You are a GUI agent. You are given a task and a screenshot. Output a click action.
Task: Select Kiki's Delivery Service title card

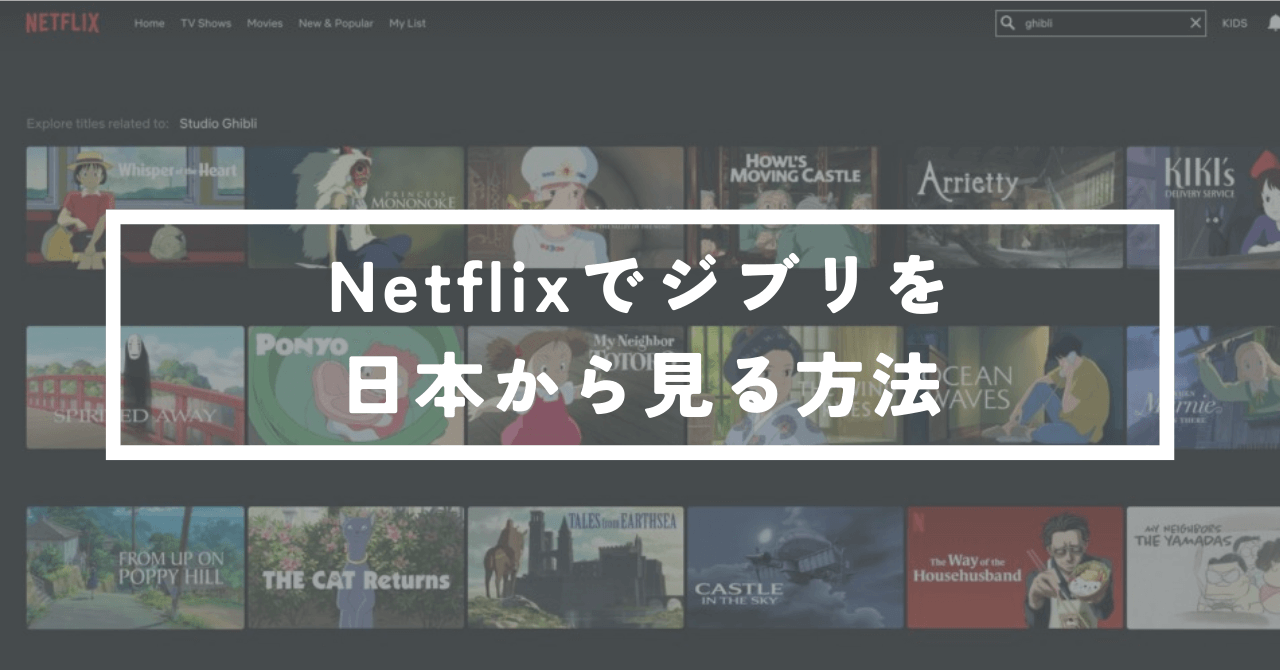coord(1203,207)
